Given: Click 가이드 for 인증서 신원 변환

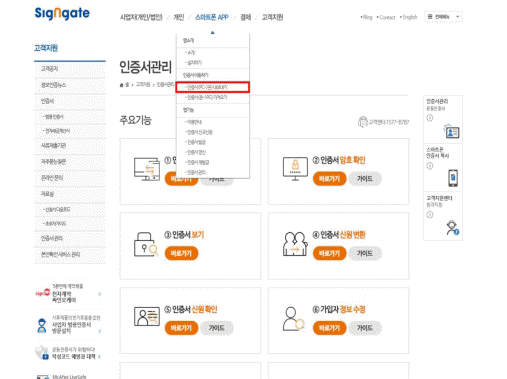Looking at the screenshot, I should point(365,254).
